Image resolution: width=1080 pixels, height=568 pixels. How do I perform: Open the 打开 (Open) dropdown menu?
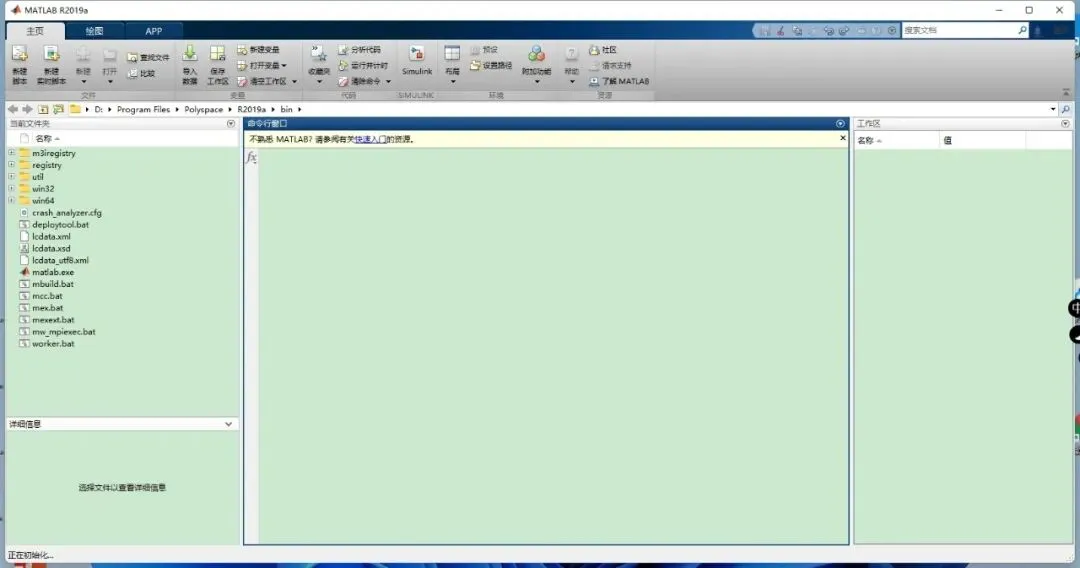[110, 81]
